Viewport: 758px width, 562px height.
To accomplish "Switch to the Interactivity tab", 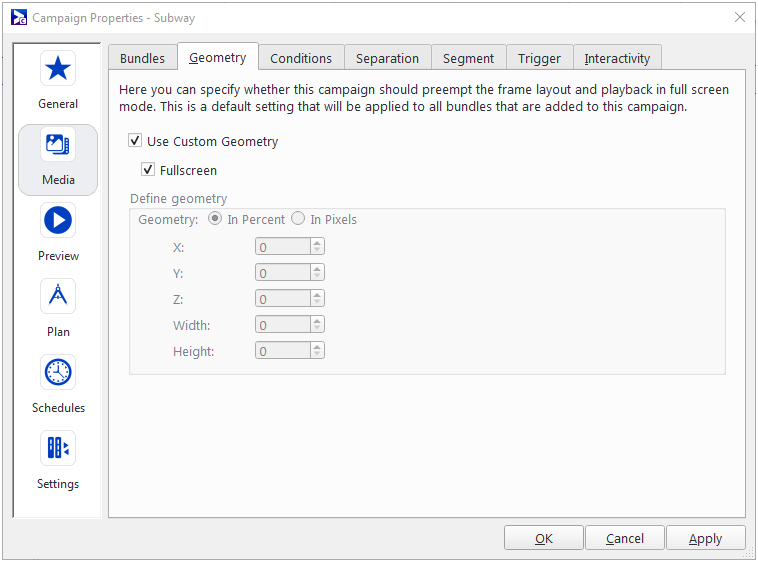I will click(x=617, y=58).
